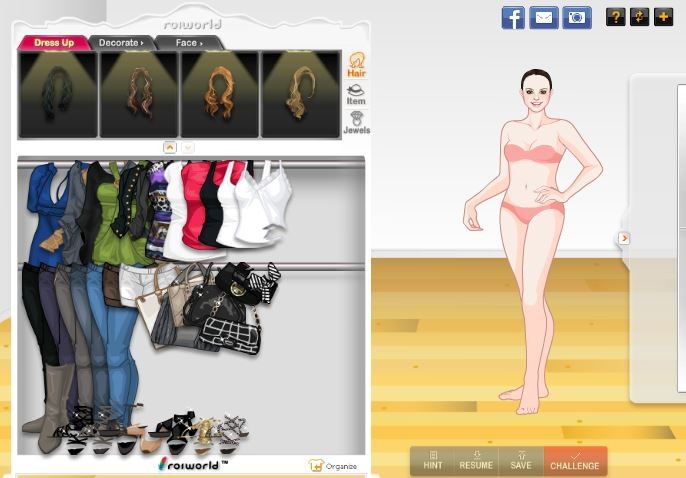Screen dimensions: 686x478
Task: Click the yellow plus icon
Action: [x=663, y=17]
